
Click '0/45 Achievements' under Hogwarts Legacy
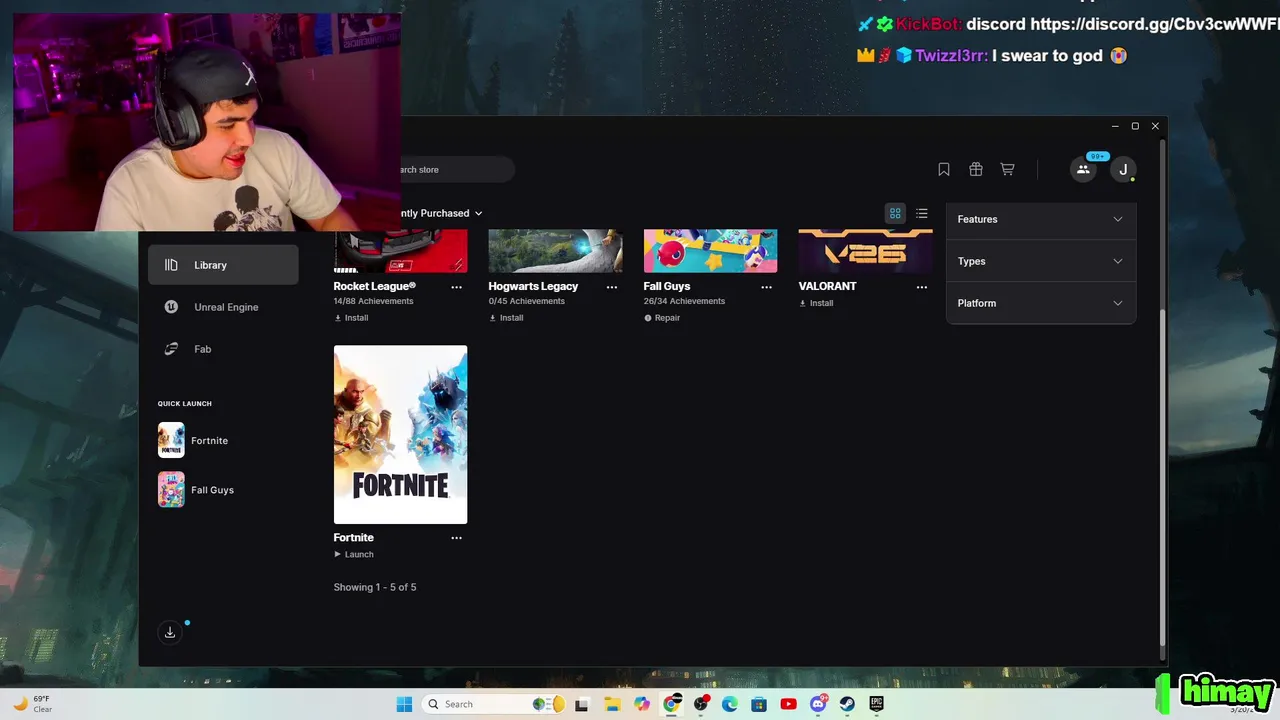pos(527,301)
